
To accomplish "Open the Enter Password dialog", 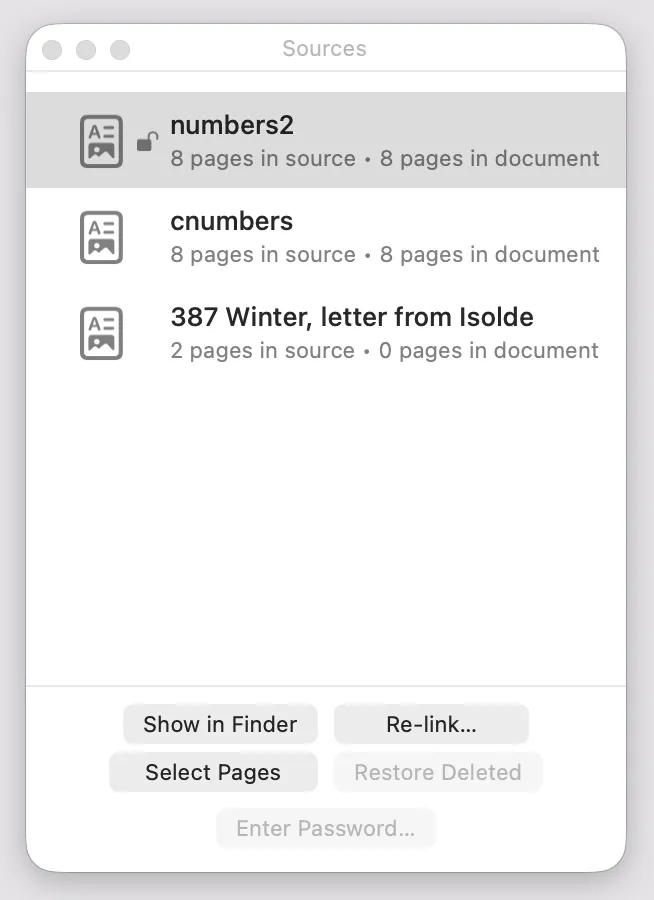I will coord(326,828).
